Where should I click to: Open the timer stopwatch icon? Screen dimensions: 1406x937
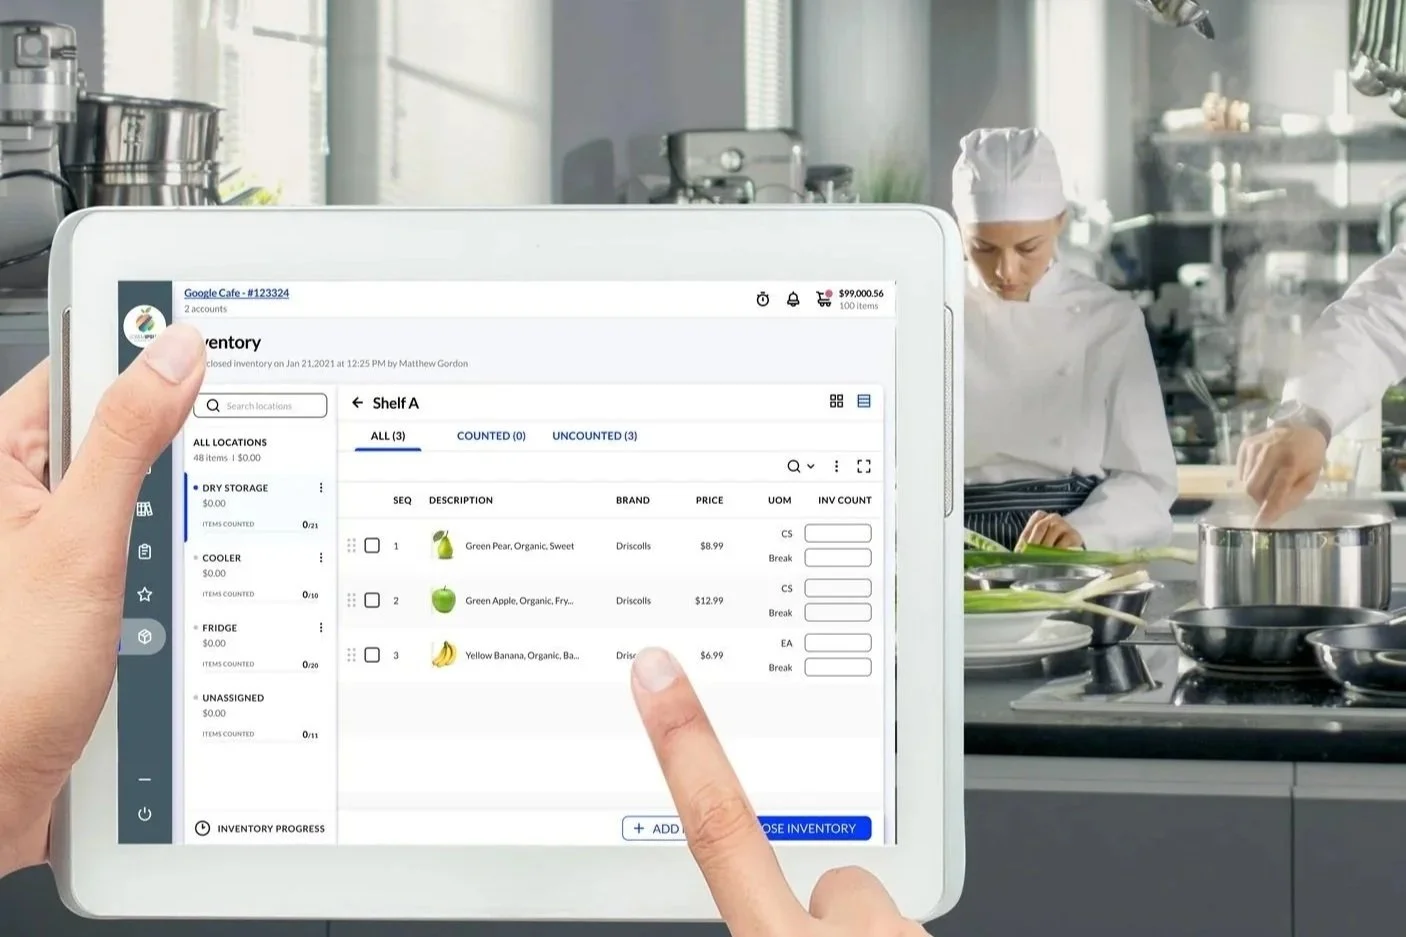coord(763,299)
